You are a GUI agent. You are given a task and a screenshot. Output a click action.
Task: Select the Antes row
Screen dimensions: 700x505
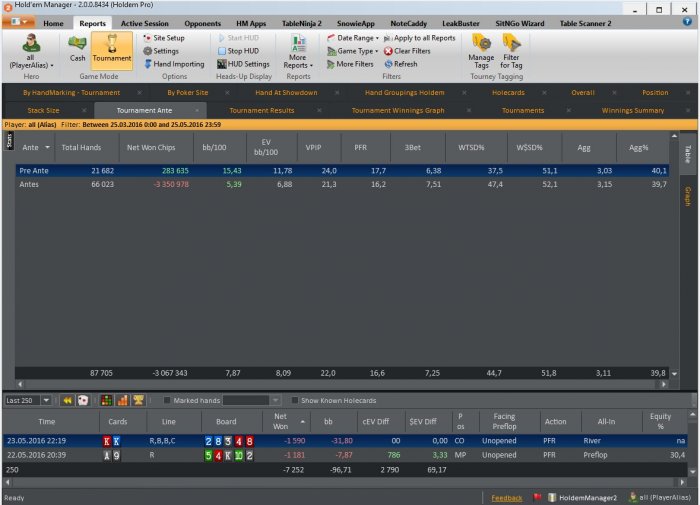(342, 184)
